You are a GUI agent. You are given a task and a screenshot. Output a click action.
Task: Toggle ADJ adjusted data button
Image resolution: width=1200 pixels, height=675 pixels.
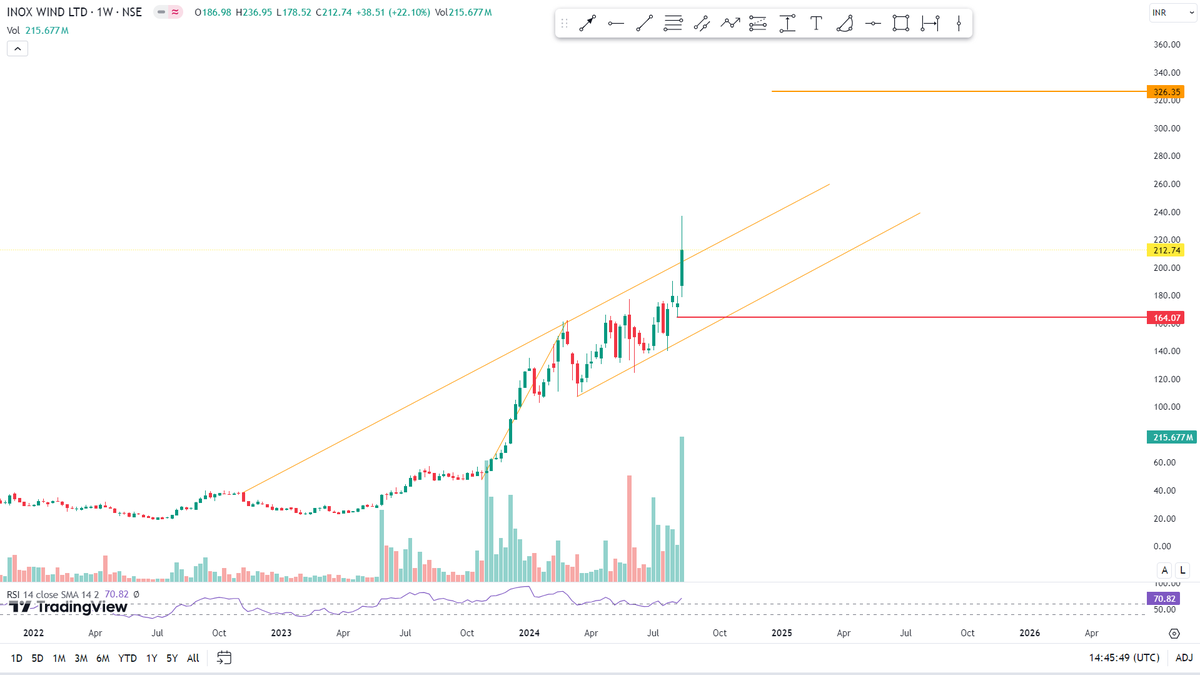[x=1183, y=658]
